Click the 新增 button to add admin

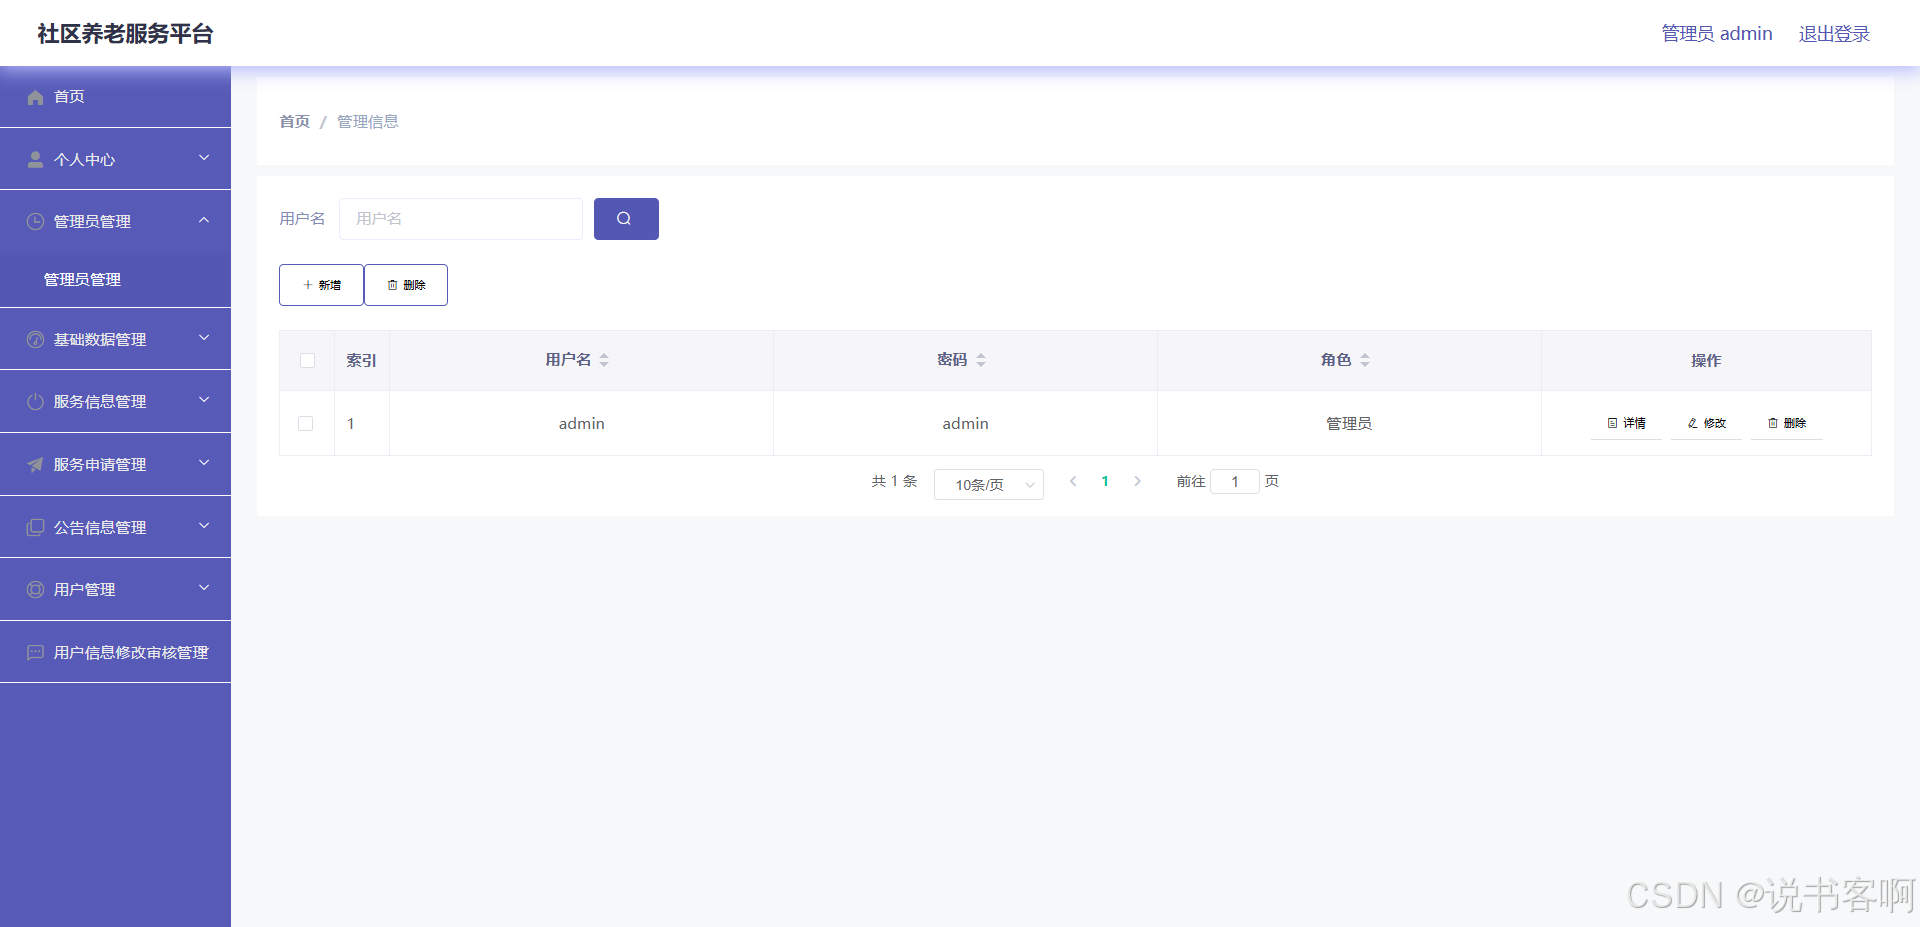click(x=321, y=284)
